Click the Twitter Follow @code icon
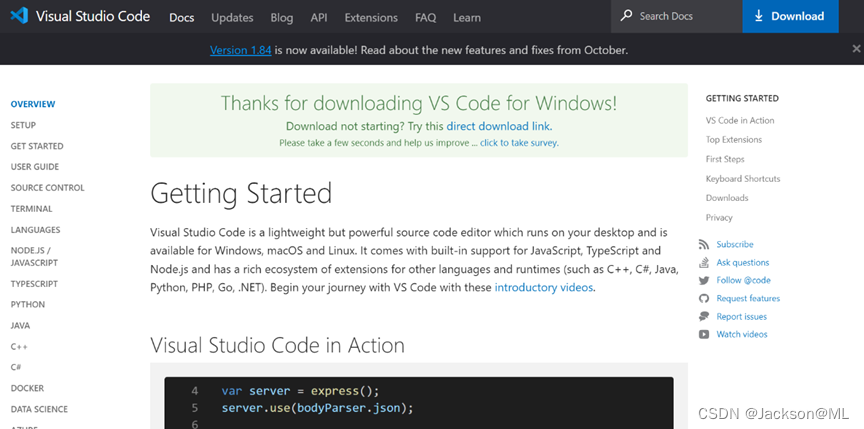This screenshot has width=864, height=429. pyautogui.click(x=704, y=280)
